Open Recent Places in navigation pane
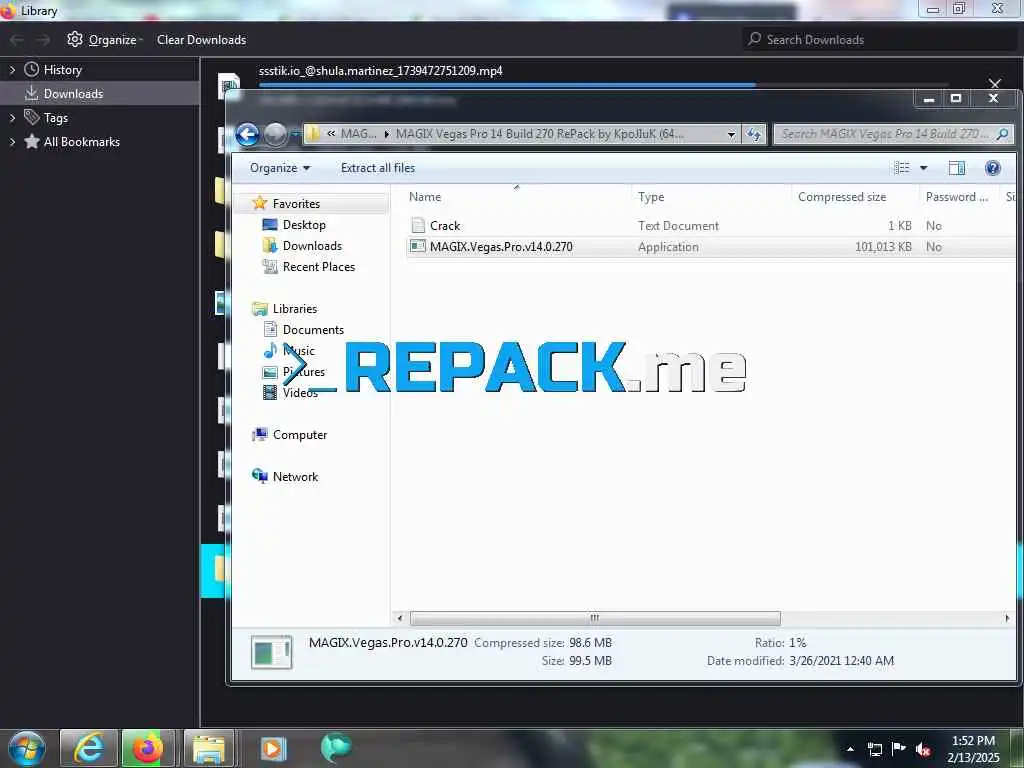This screenshot has height=768, width=1024. click(x=319, y=266)
